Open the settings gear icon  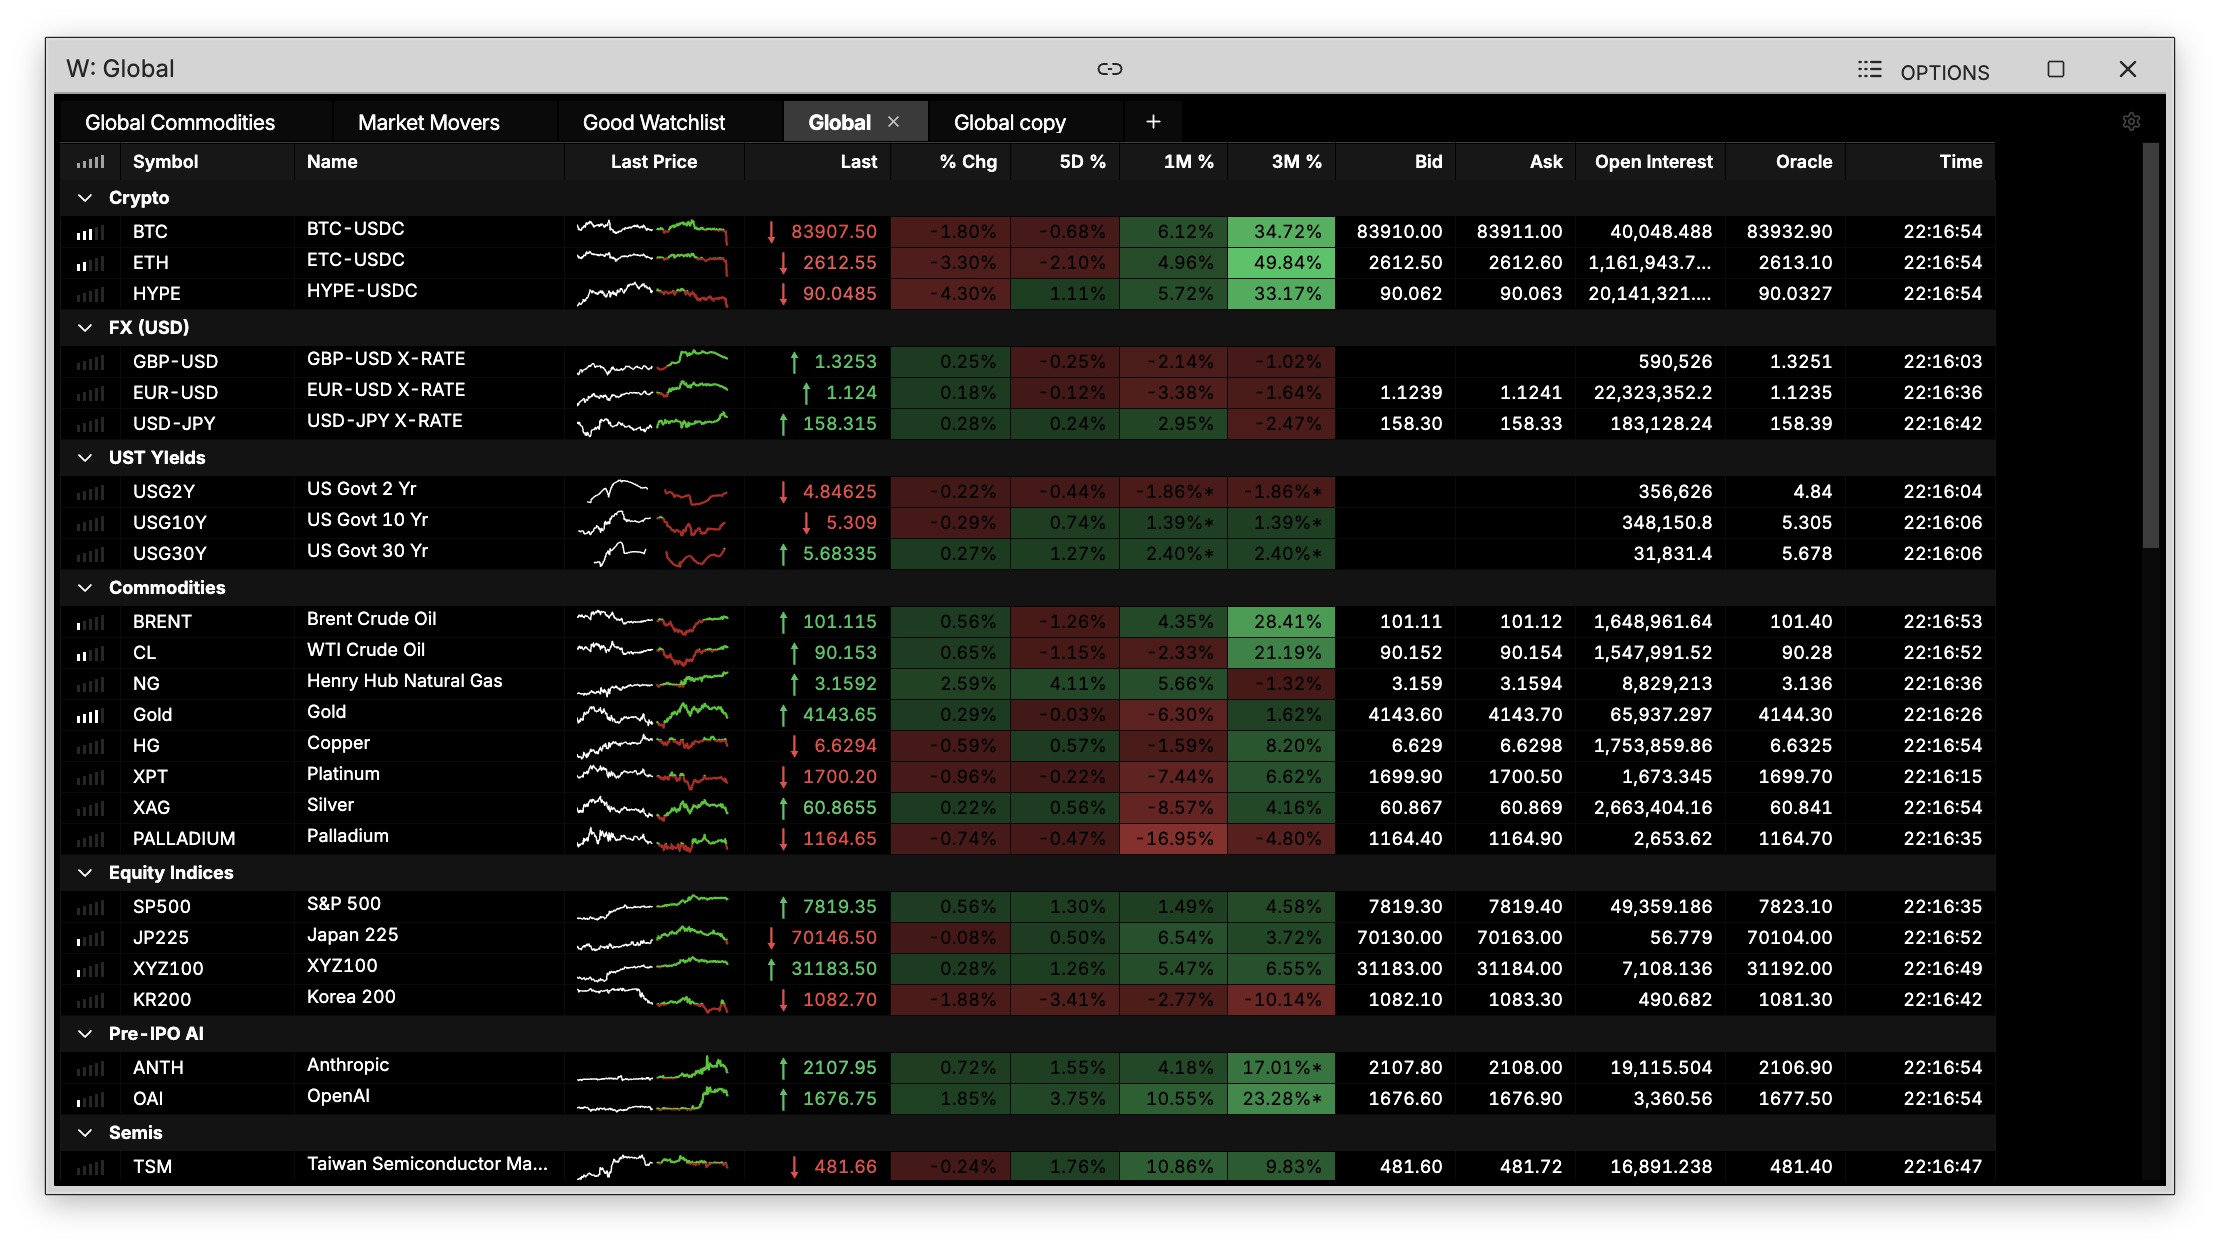point(2131,121)
